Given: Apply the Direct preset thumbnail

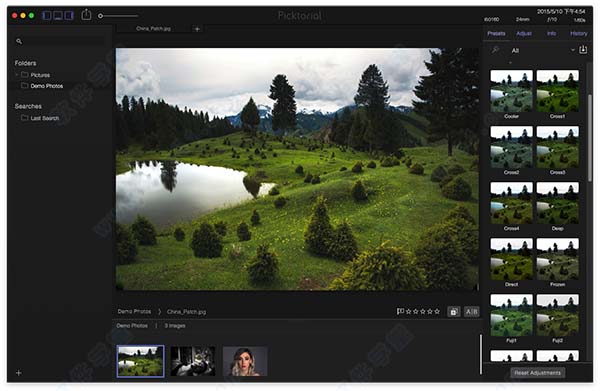Looking at the screenshot, I should pyautogui.click(x=511, y=259).
